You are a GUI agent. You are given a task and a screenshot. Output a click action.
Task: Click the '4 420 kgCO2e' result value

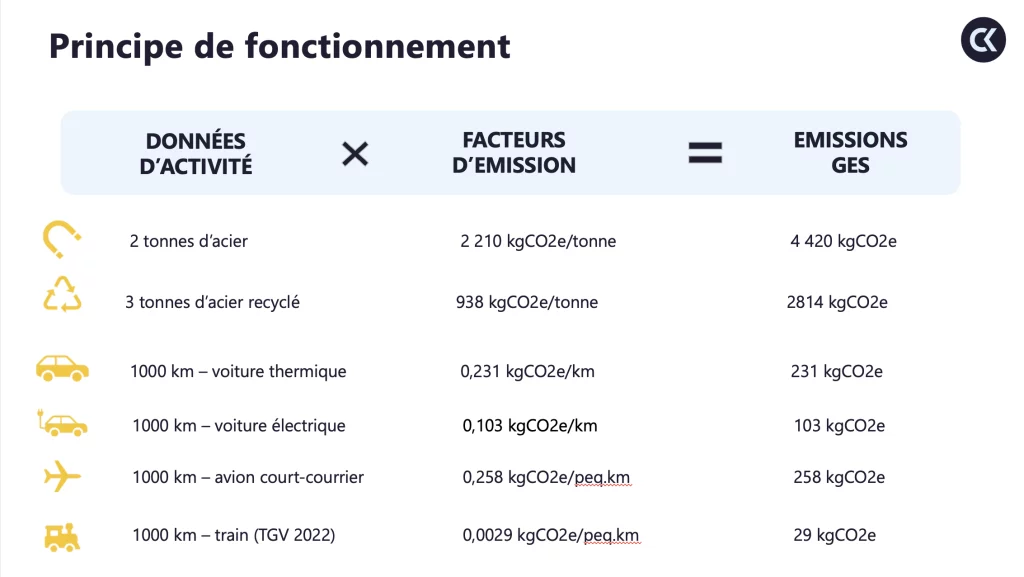coord(843,241)
